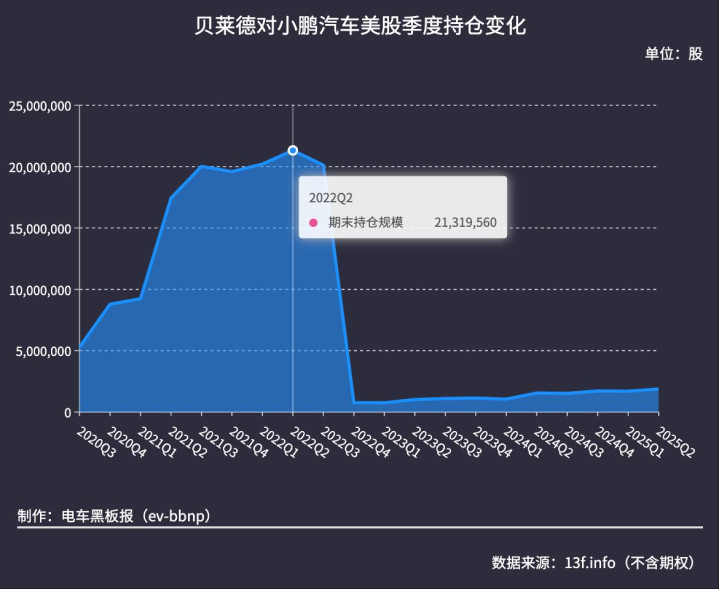This screenshot has width=719, height=589.
Task: Click the 2023Q3 x-axis label
Action: [462, 442]
